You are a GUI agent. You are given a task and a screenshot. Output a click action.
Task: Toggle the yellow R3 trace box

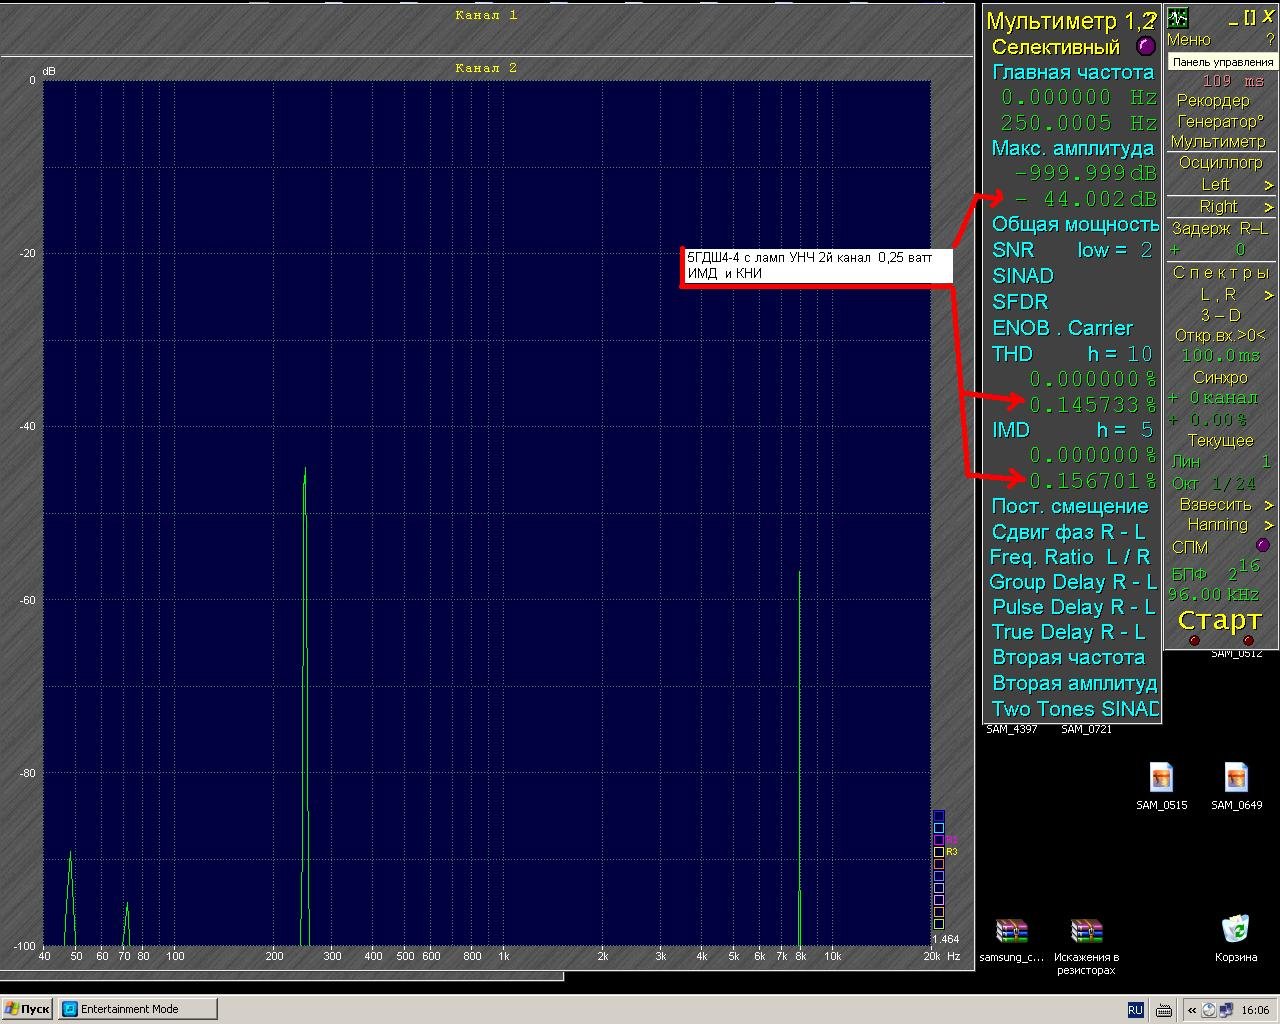point(939,852)
